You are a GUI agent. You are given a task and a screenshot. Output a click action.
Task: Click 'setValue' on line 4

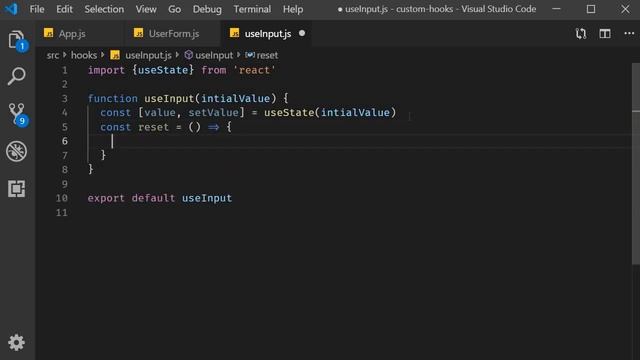tap(213, 113)
